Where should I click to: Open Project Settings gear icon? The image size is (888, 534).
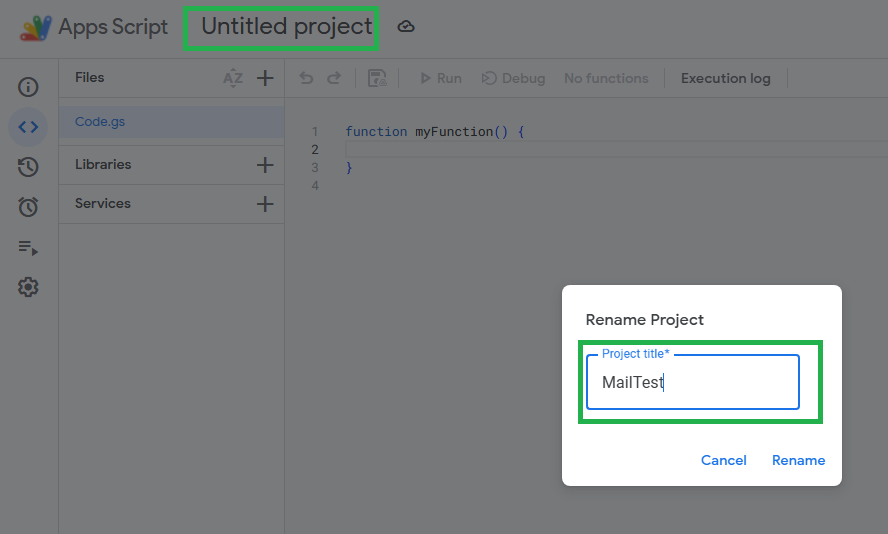[28, 287]
